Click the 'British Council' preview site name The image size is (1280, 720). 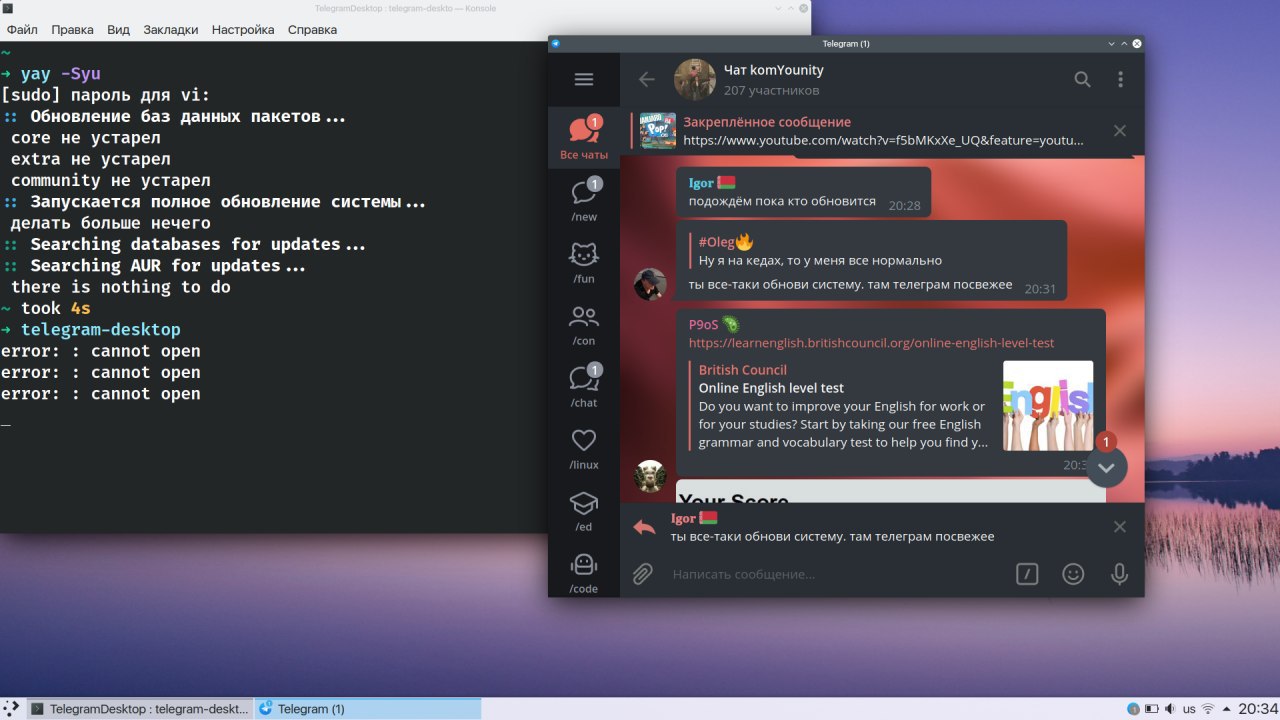pos(742,370)
